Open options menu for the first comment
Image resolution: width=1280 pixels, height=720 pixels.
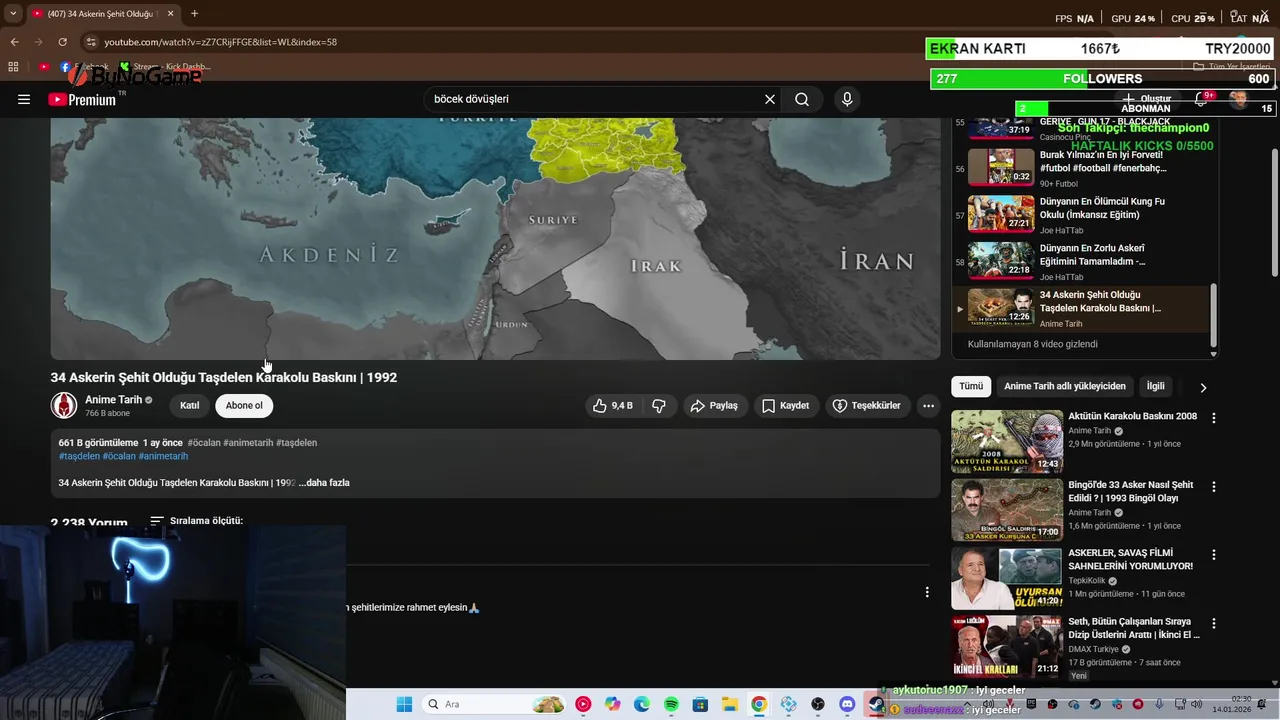927,592
